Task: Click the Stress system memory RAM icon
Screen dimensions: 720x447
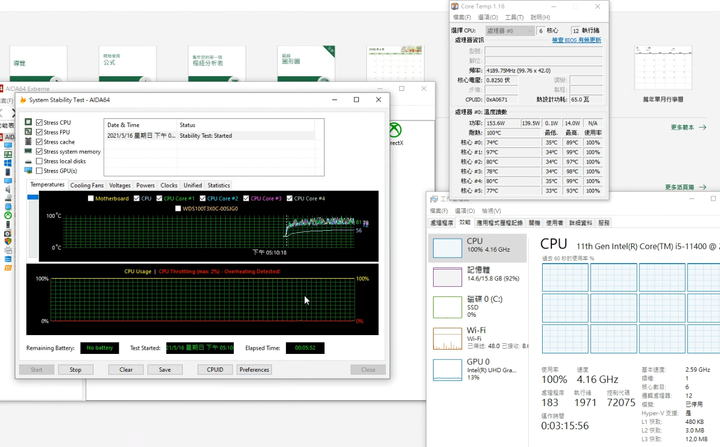Action: tap(28, 151)
